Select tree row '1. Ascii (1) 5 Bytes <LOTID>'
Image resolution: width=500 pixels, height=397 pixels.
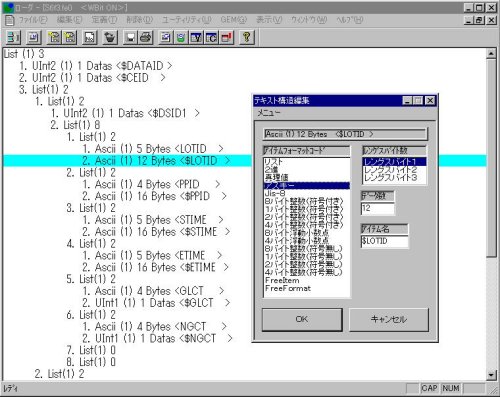(x=153, y=149)
